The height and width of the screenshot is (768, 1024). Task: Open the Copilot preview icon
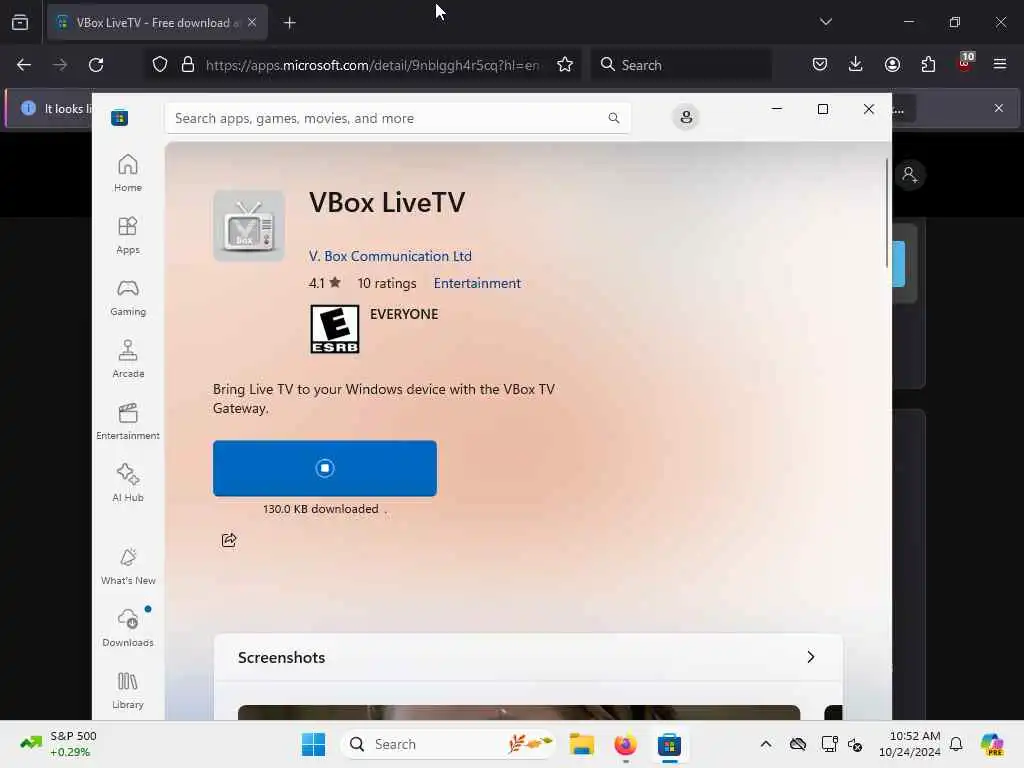(x=991, y=744)
